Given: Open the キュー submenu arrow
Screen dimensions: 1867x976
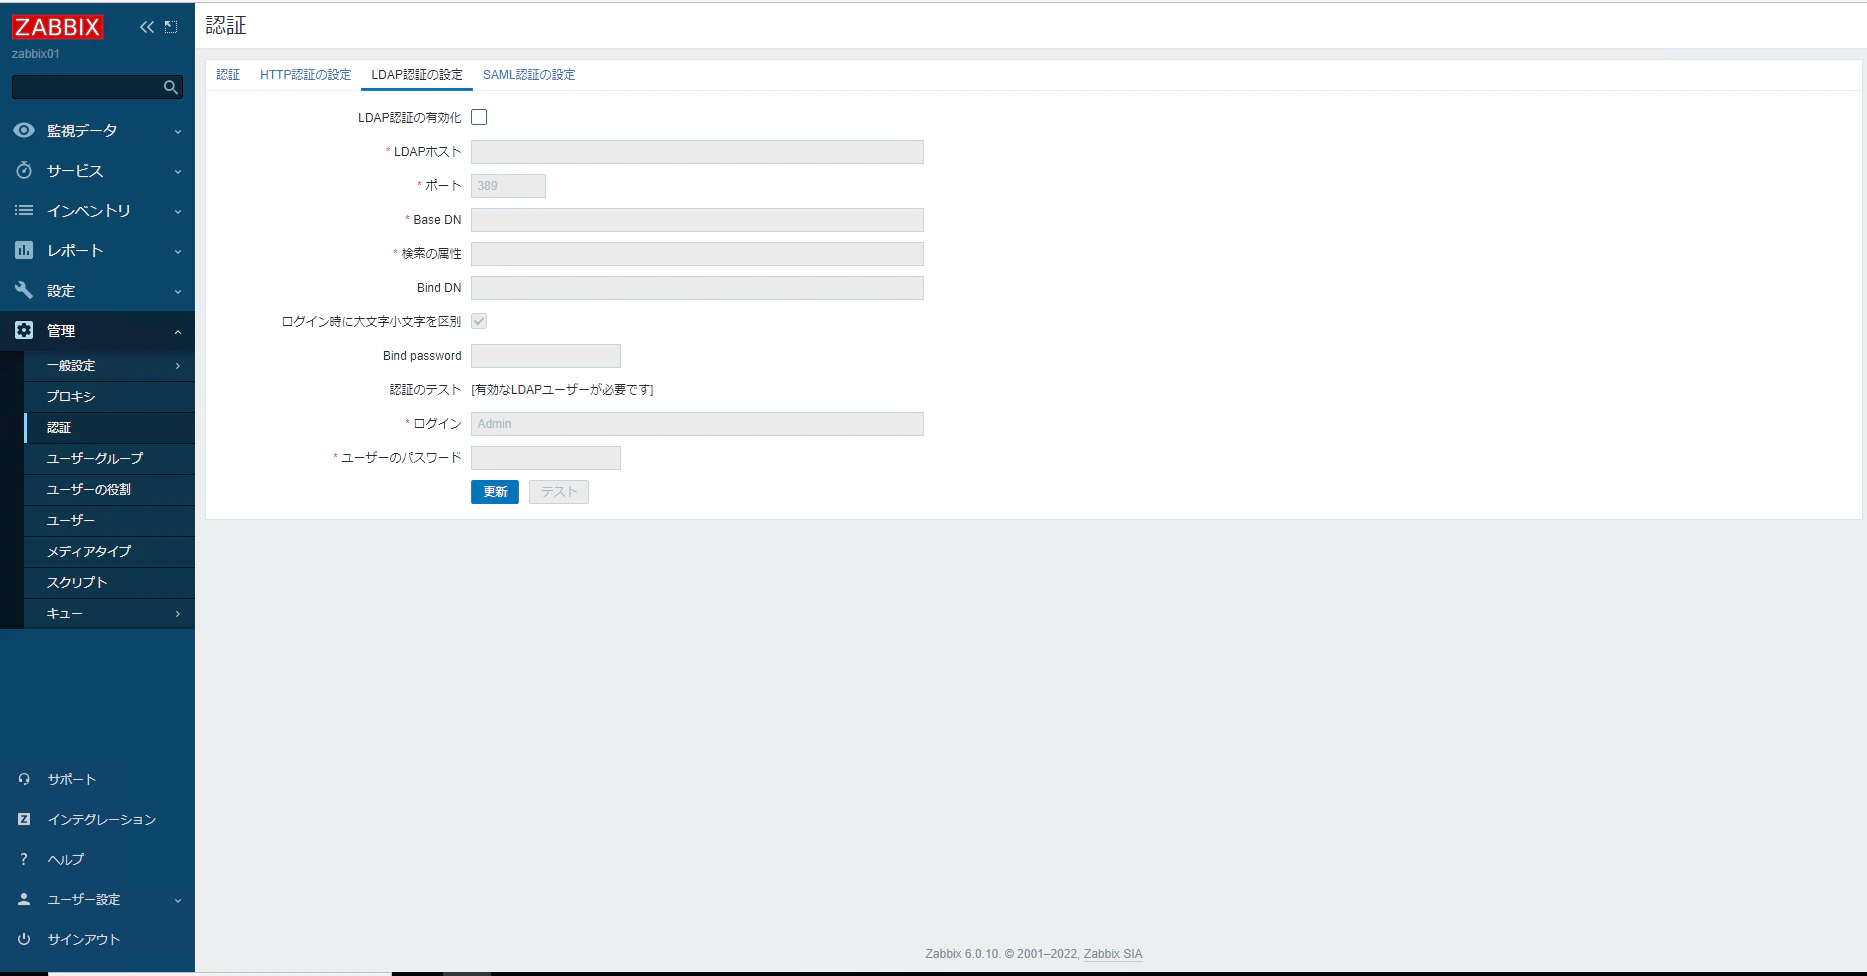Looking at the screenshot, I should (178, 614).
